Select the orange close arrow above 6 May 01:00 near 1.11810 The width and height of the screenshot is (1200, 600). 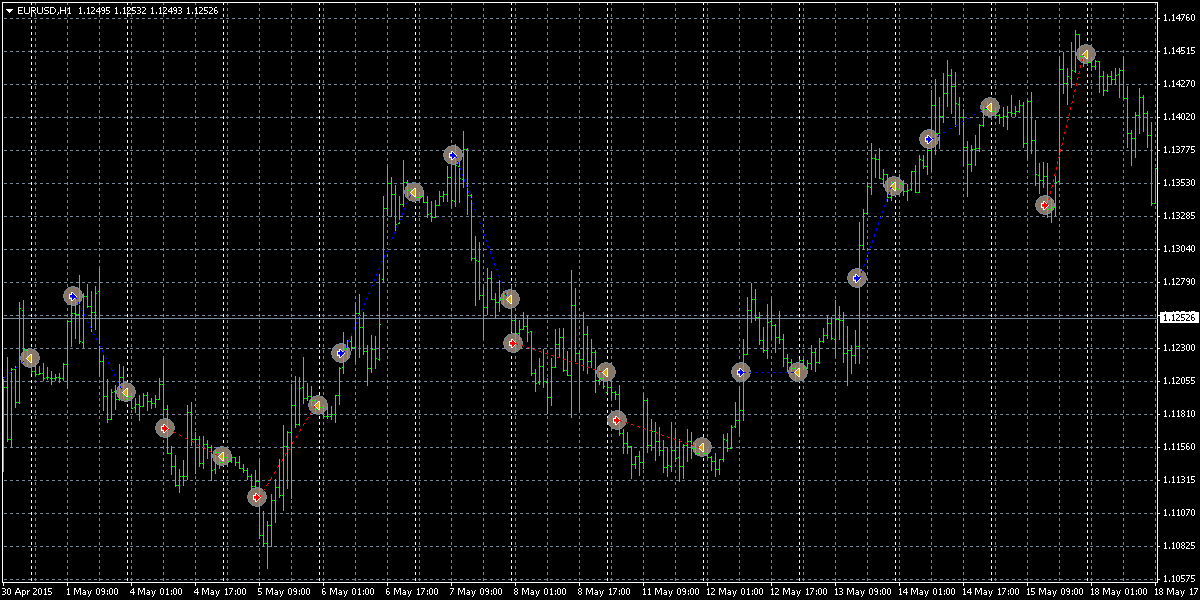click(x=318, y=405)
